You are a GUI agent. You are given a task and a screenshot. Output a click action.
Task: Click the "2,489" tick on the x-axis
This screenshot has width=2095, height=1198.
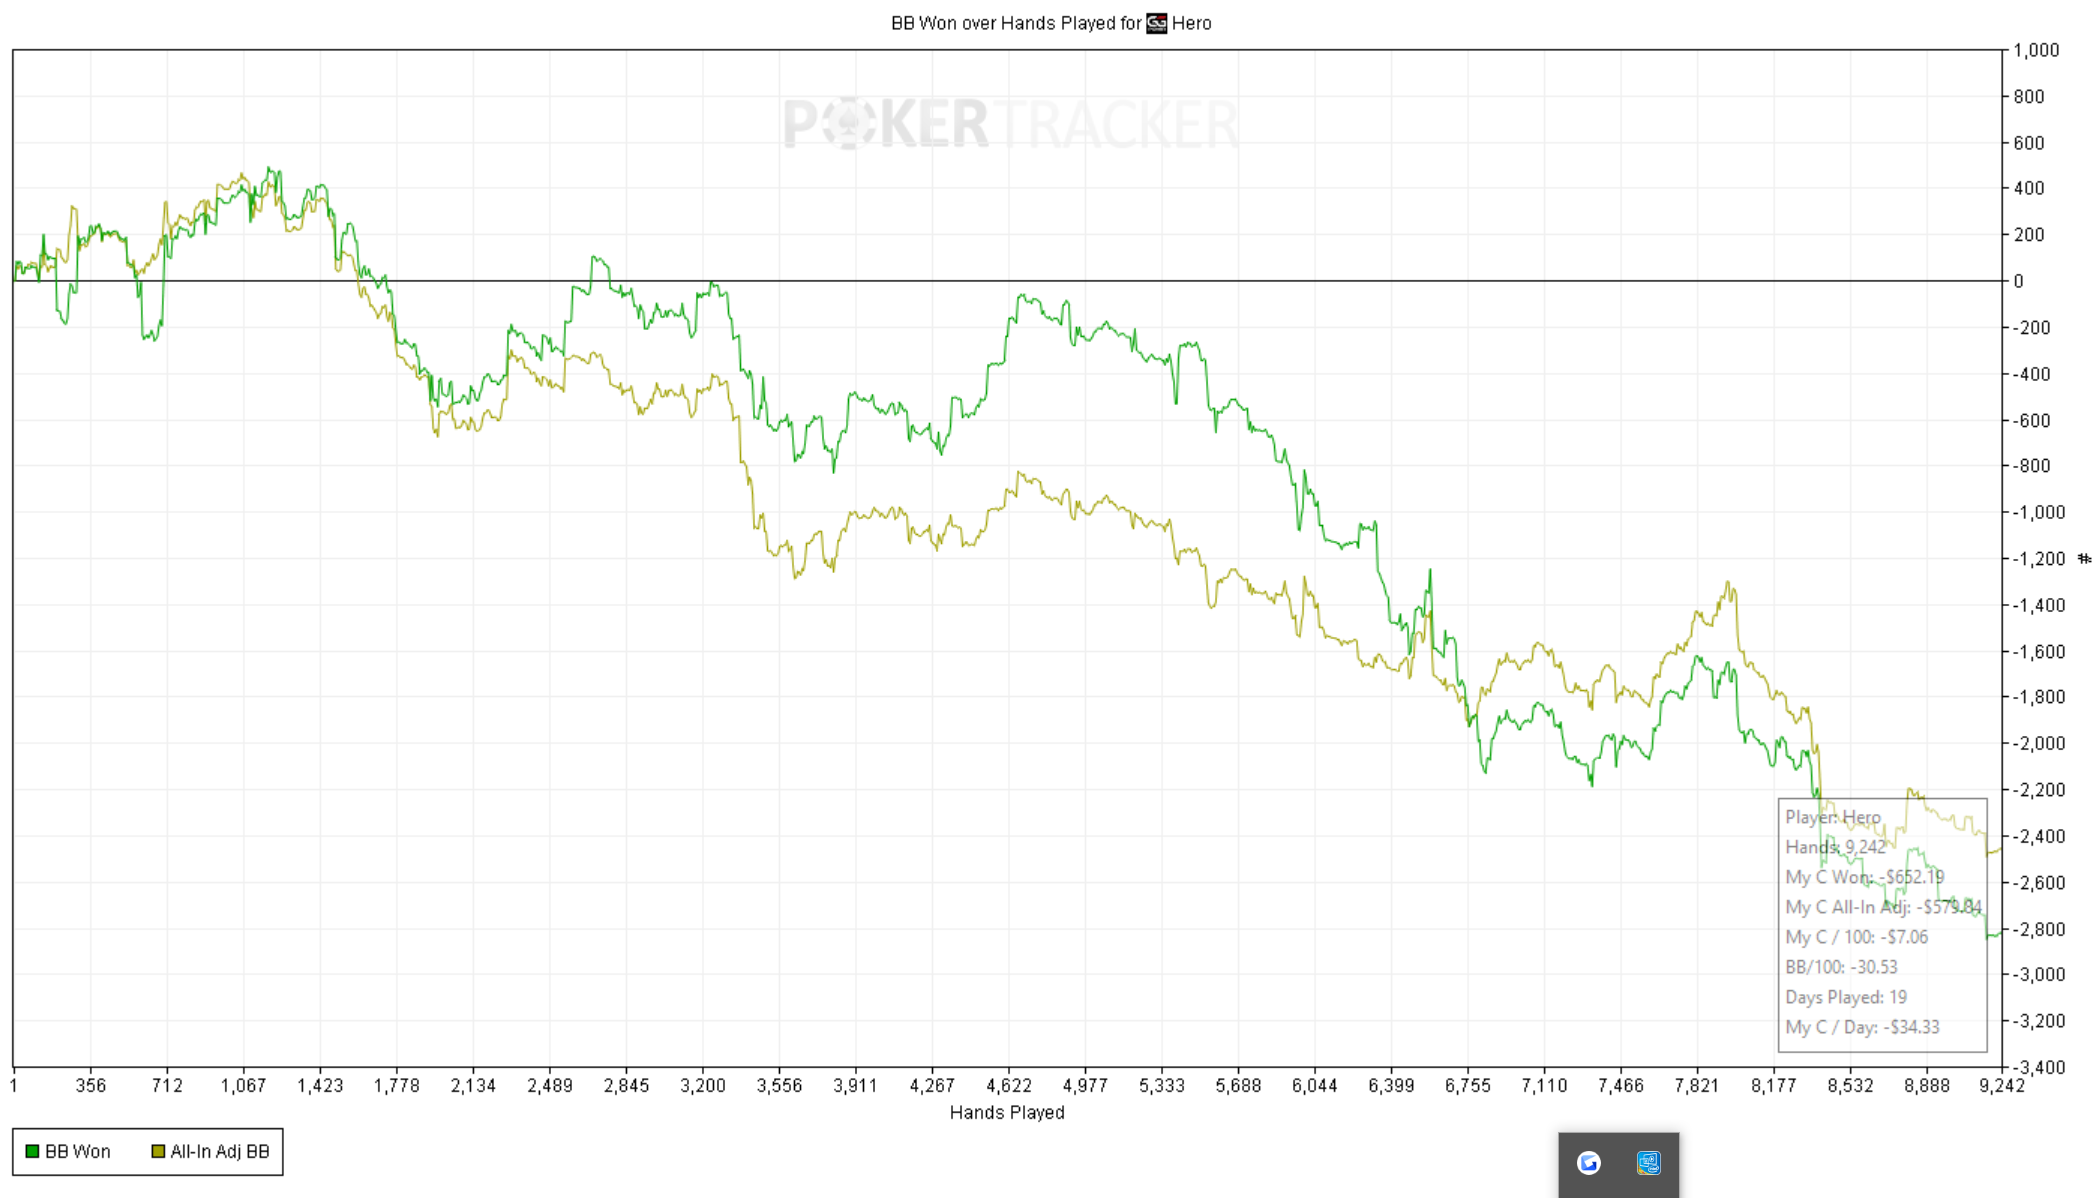pos(550,1086)
